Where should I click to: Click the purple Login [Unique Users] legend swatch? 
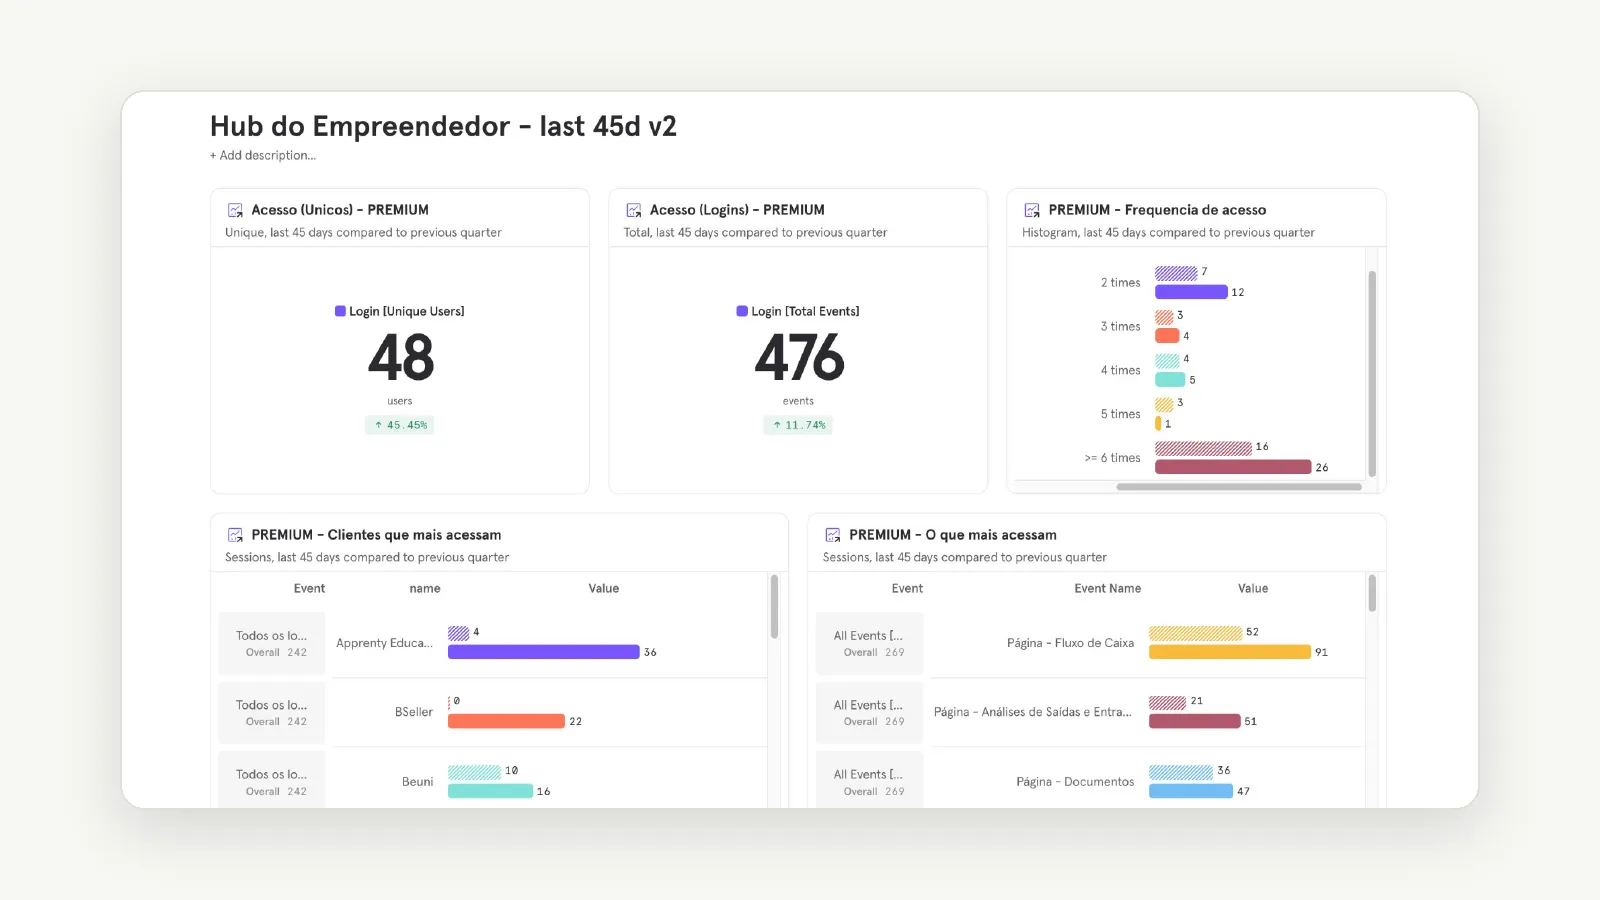[340, 311]
